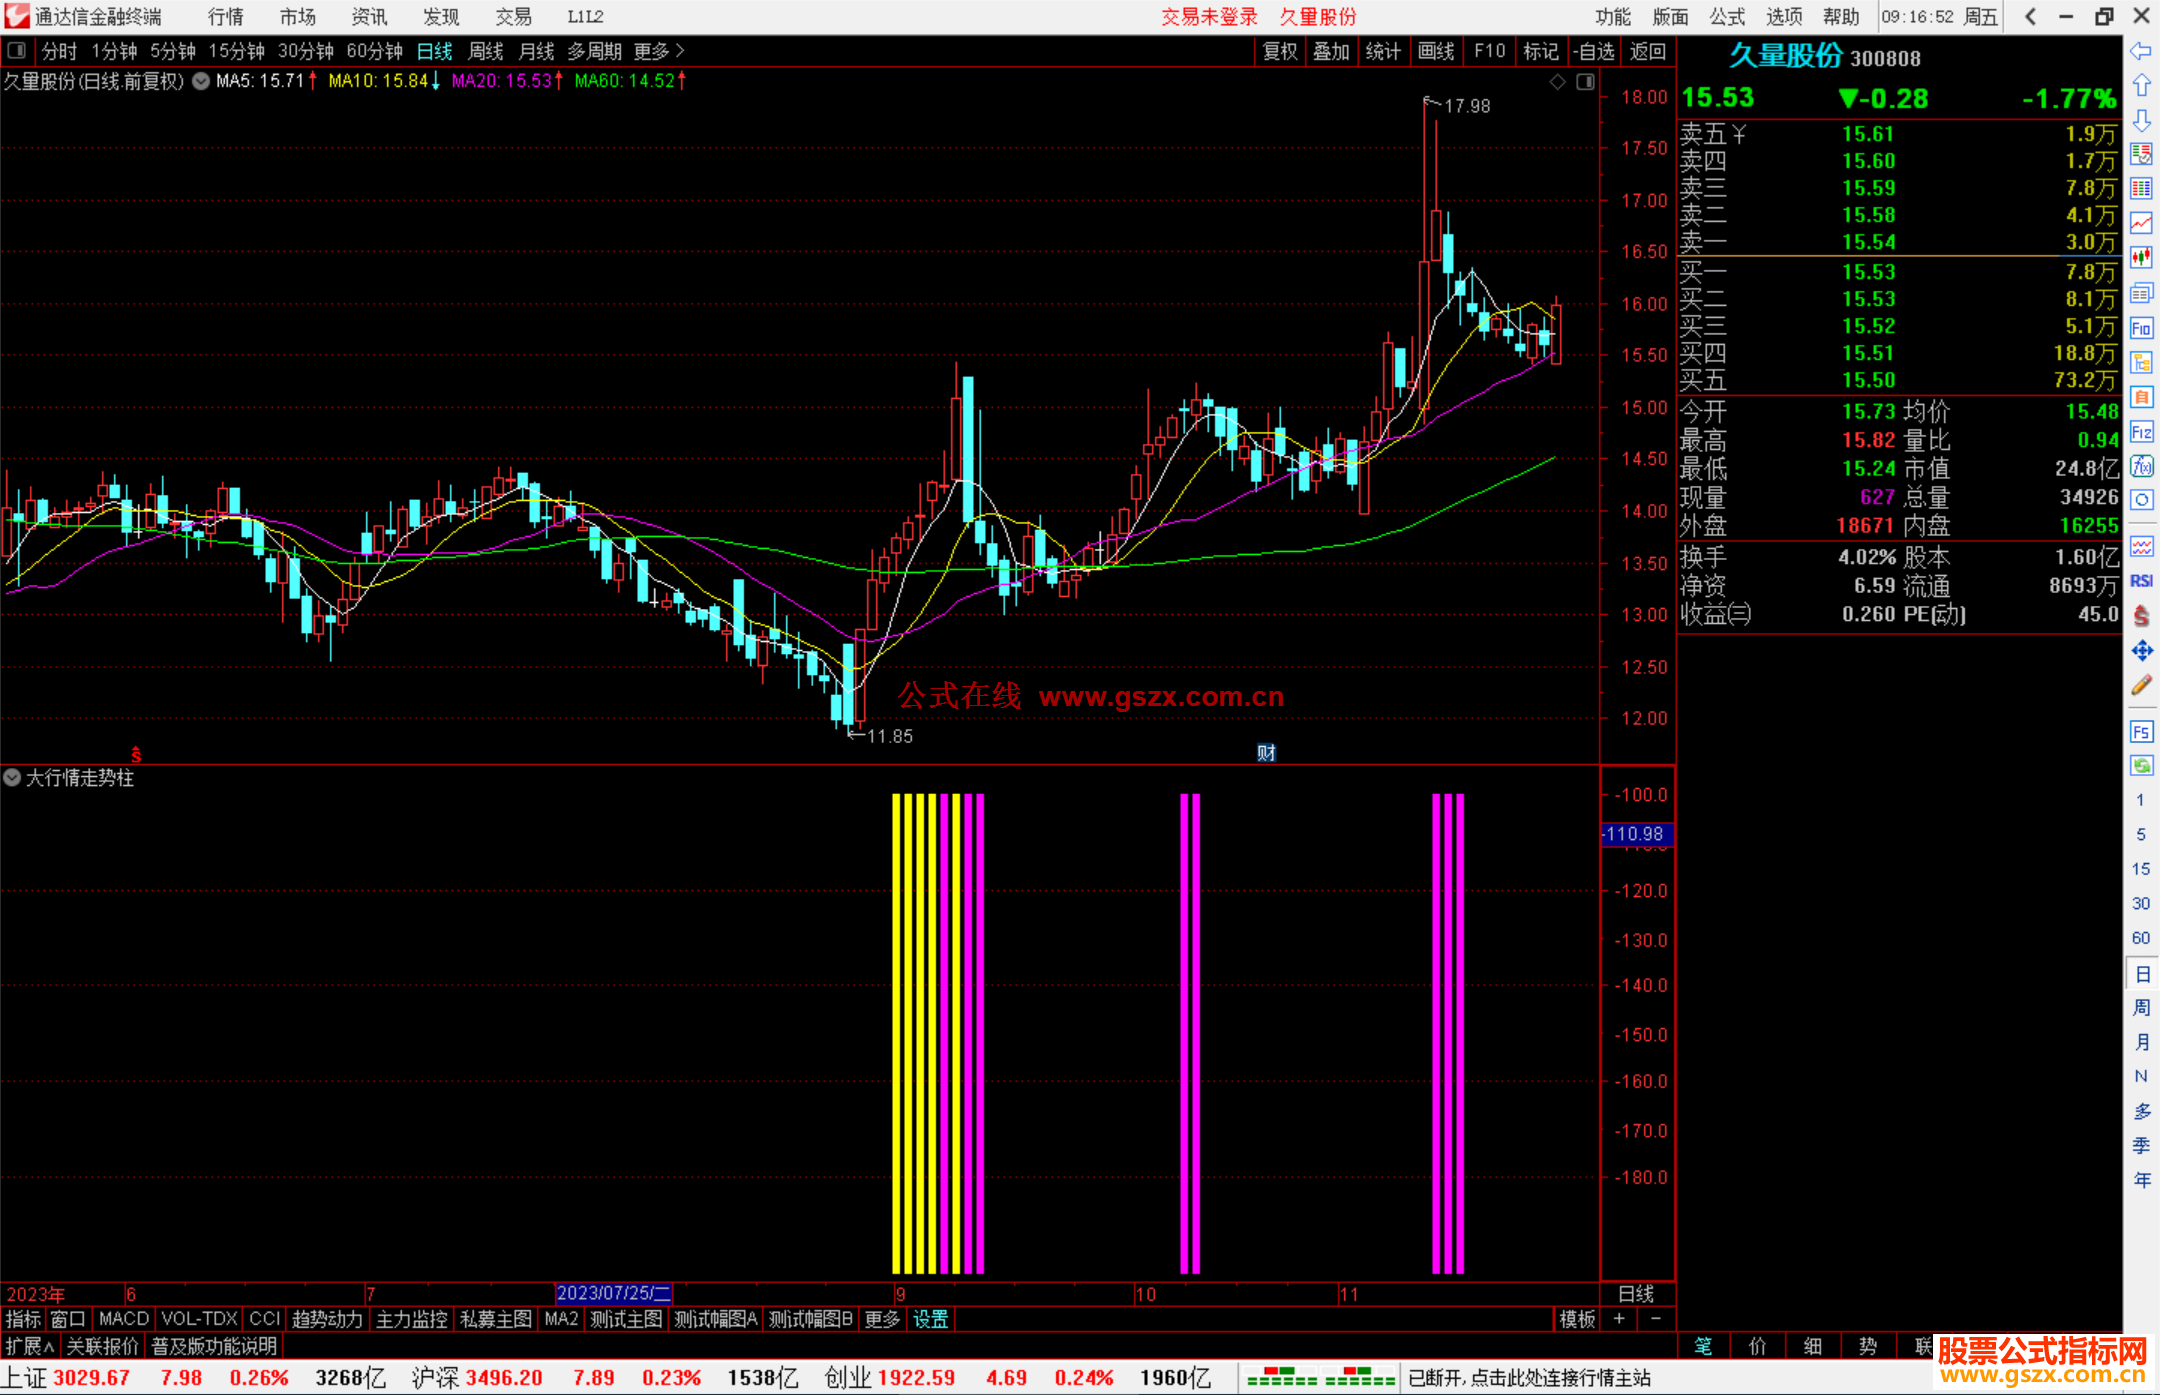
Task: Click the four-way move arrows icon
Action: pos(2141,651)
